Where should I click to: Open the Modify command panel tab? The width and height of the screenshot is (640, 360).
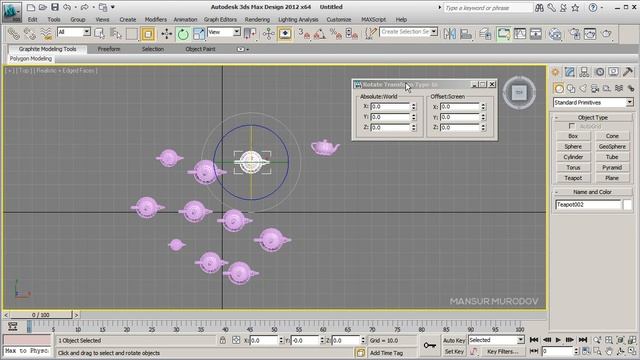click(x=570, y=72)
